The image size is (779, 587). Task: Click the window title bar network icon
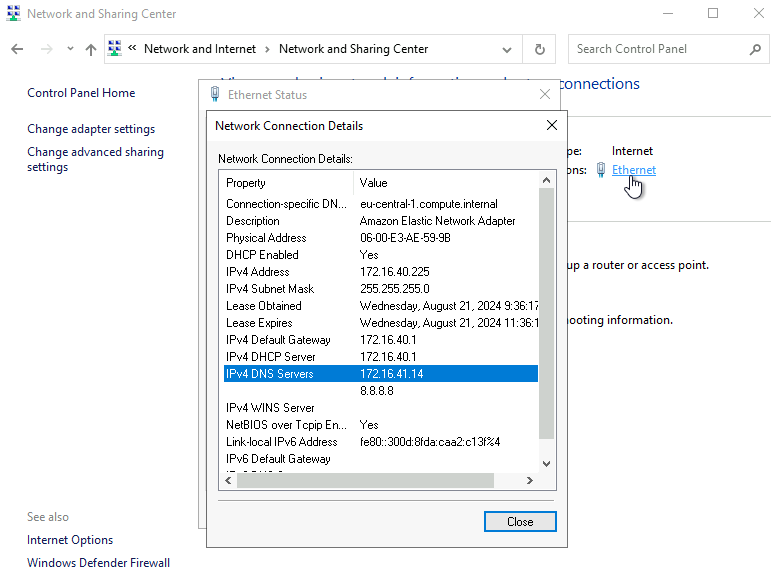(x=13, y=13)
